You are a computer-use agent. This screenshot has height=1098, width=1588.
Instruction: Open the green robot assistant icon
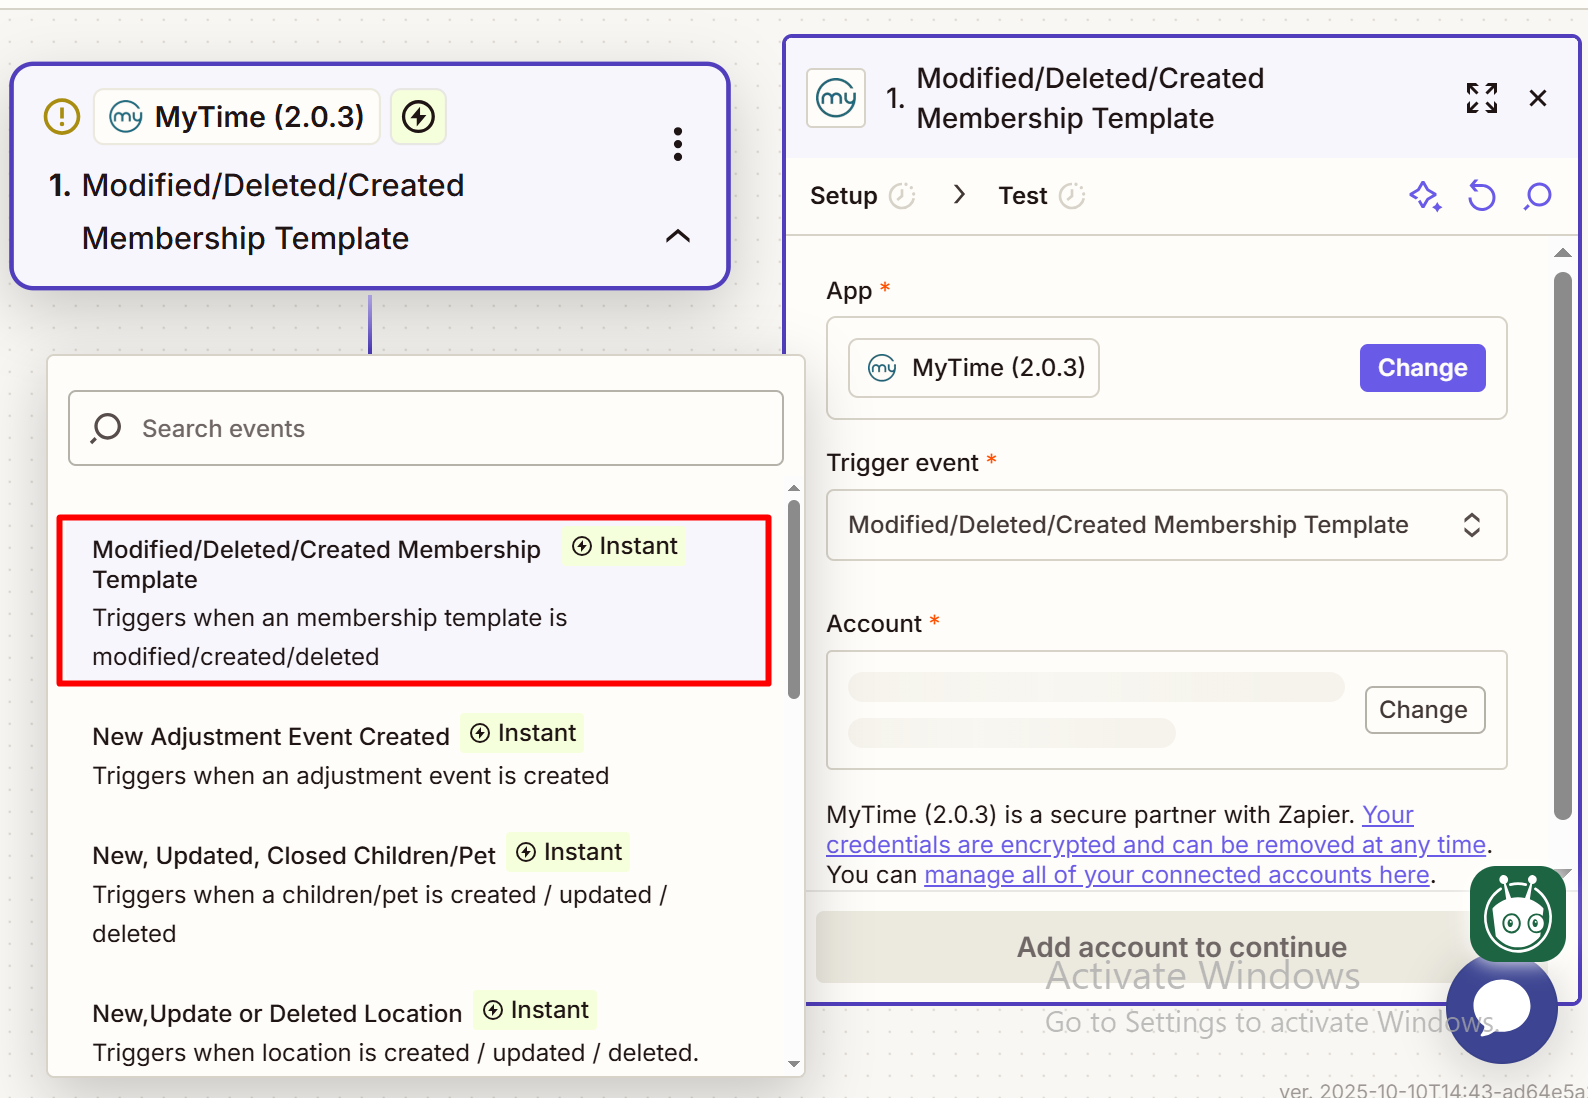pos(1518,914)
